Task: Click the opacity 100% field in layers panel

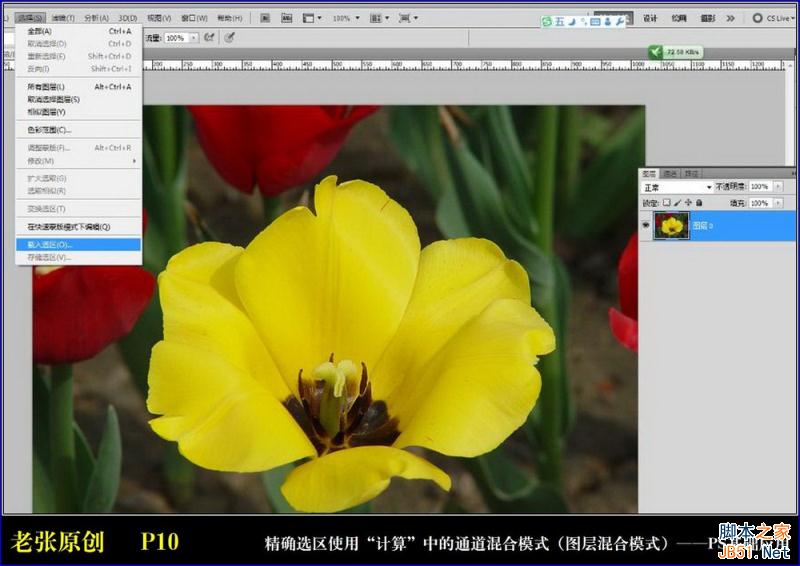Action: (761, 187)
